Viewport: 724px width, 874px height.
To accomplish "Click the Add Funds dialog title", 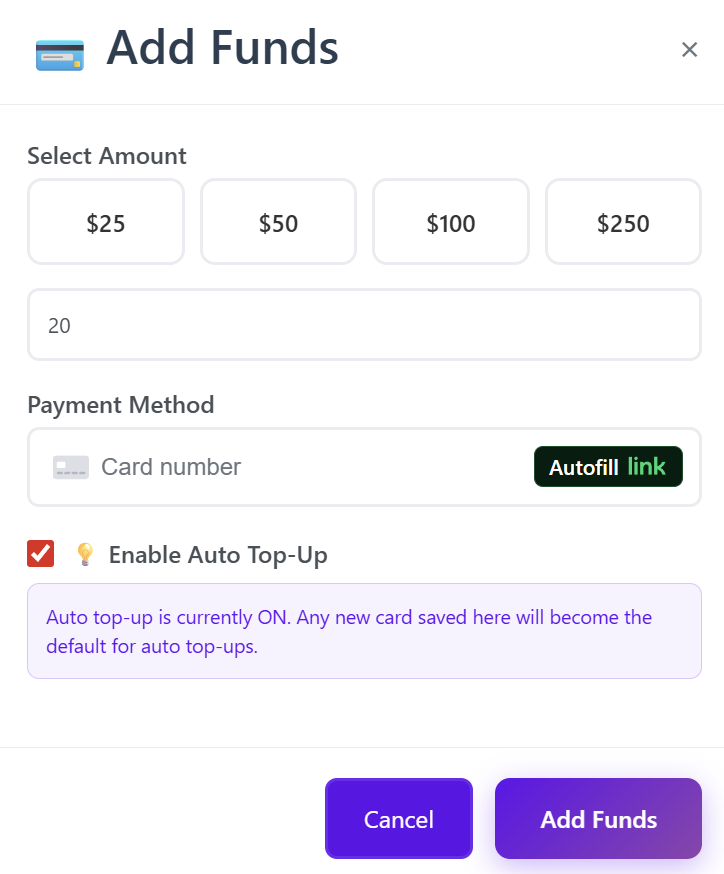I will pyautogui.click(x=222, y=48).
